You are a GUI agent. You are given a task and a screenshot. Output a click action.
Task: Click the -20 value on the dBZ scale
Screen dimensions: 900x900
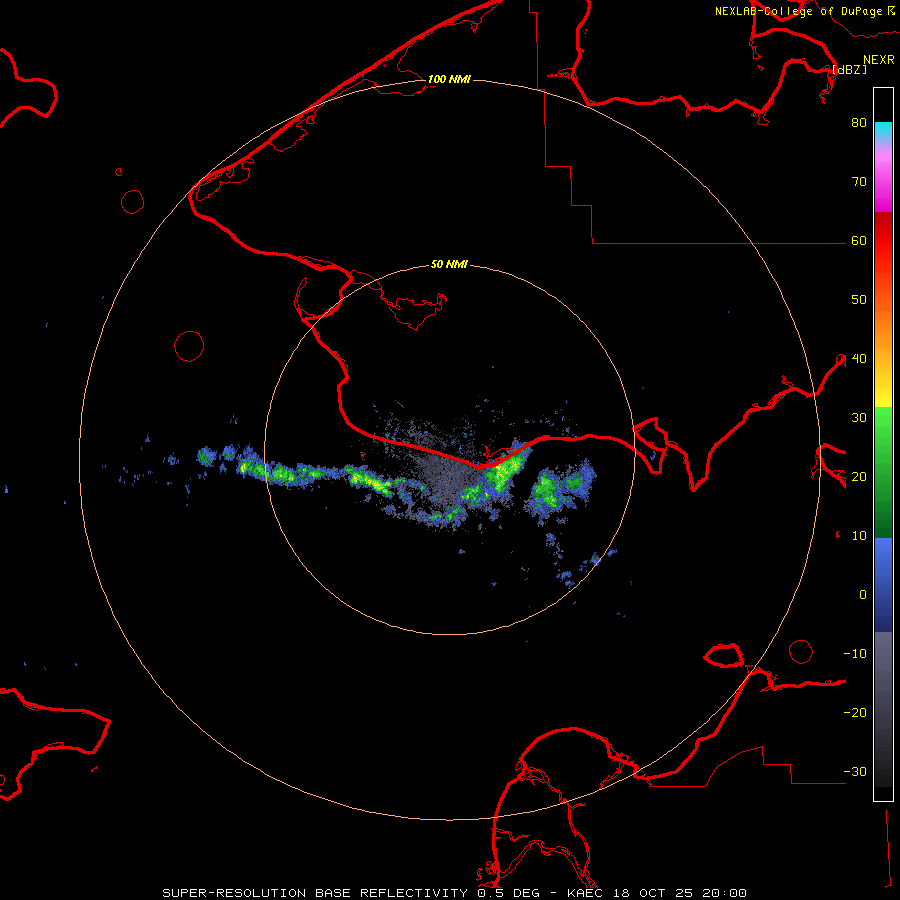(x=855, y=713)
